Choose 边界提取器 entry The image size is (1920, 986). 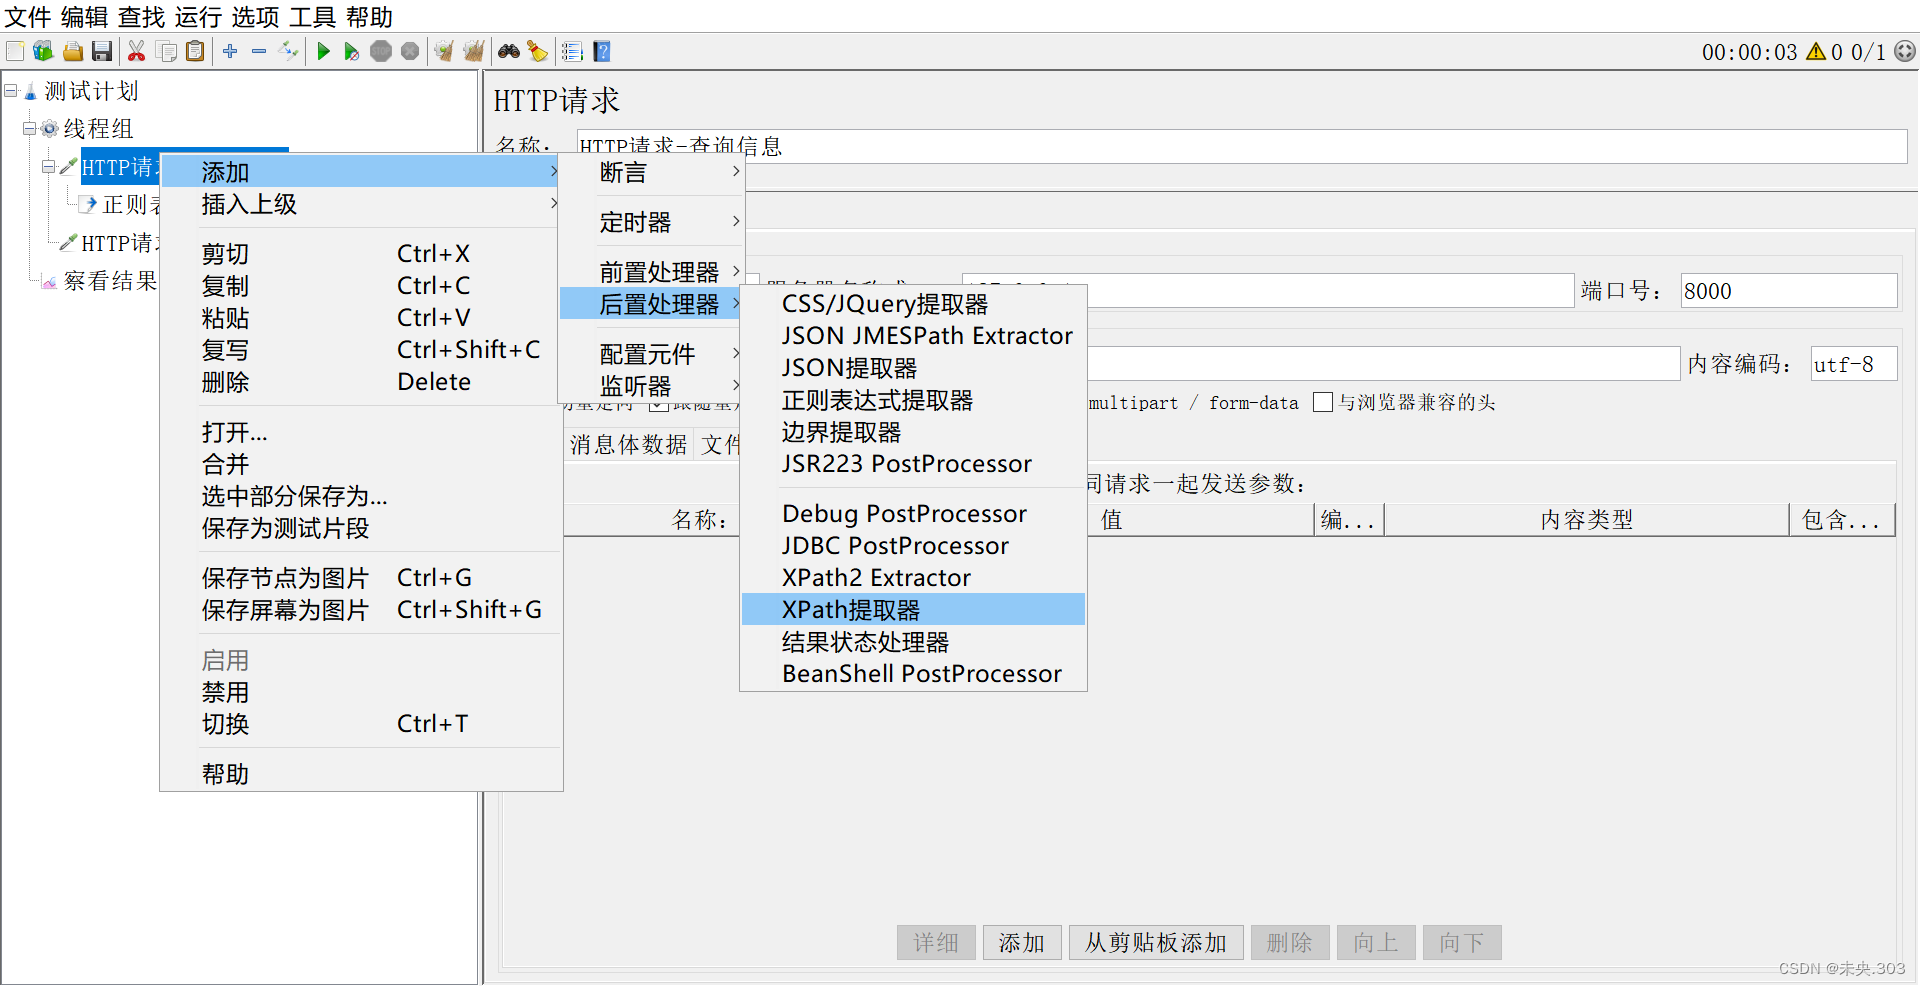point(913,432)
